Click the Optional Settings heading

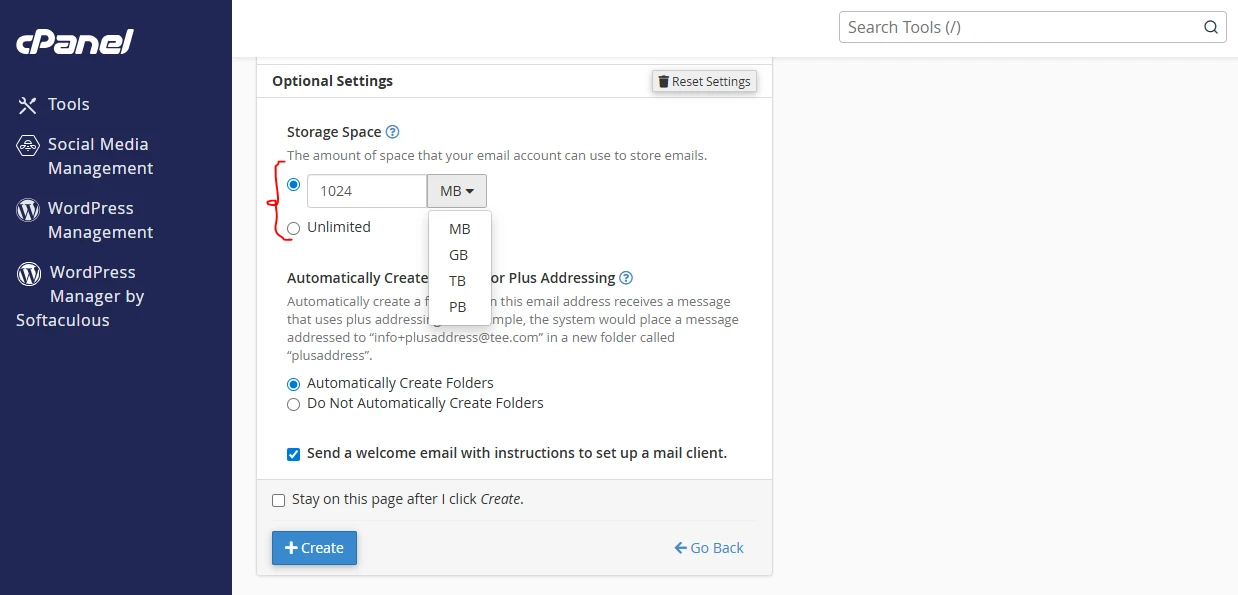[332, 81]
